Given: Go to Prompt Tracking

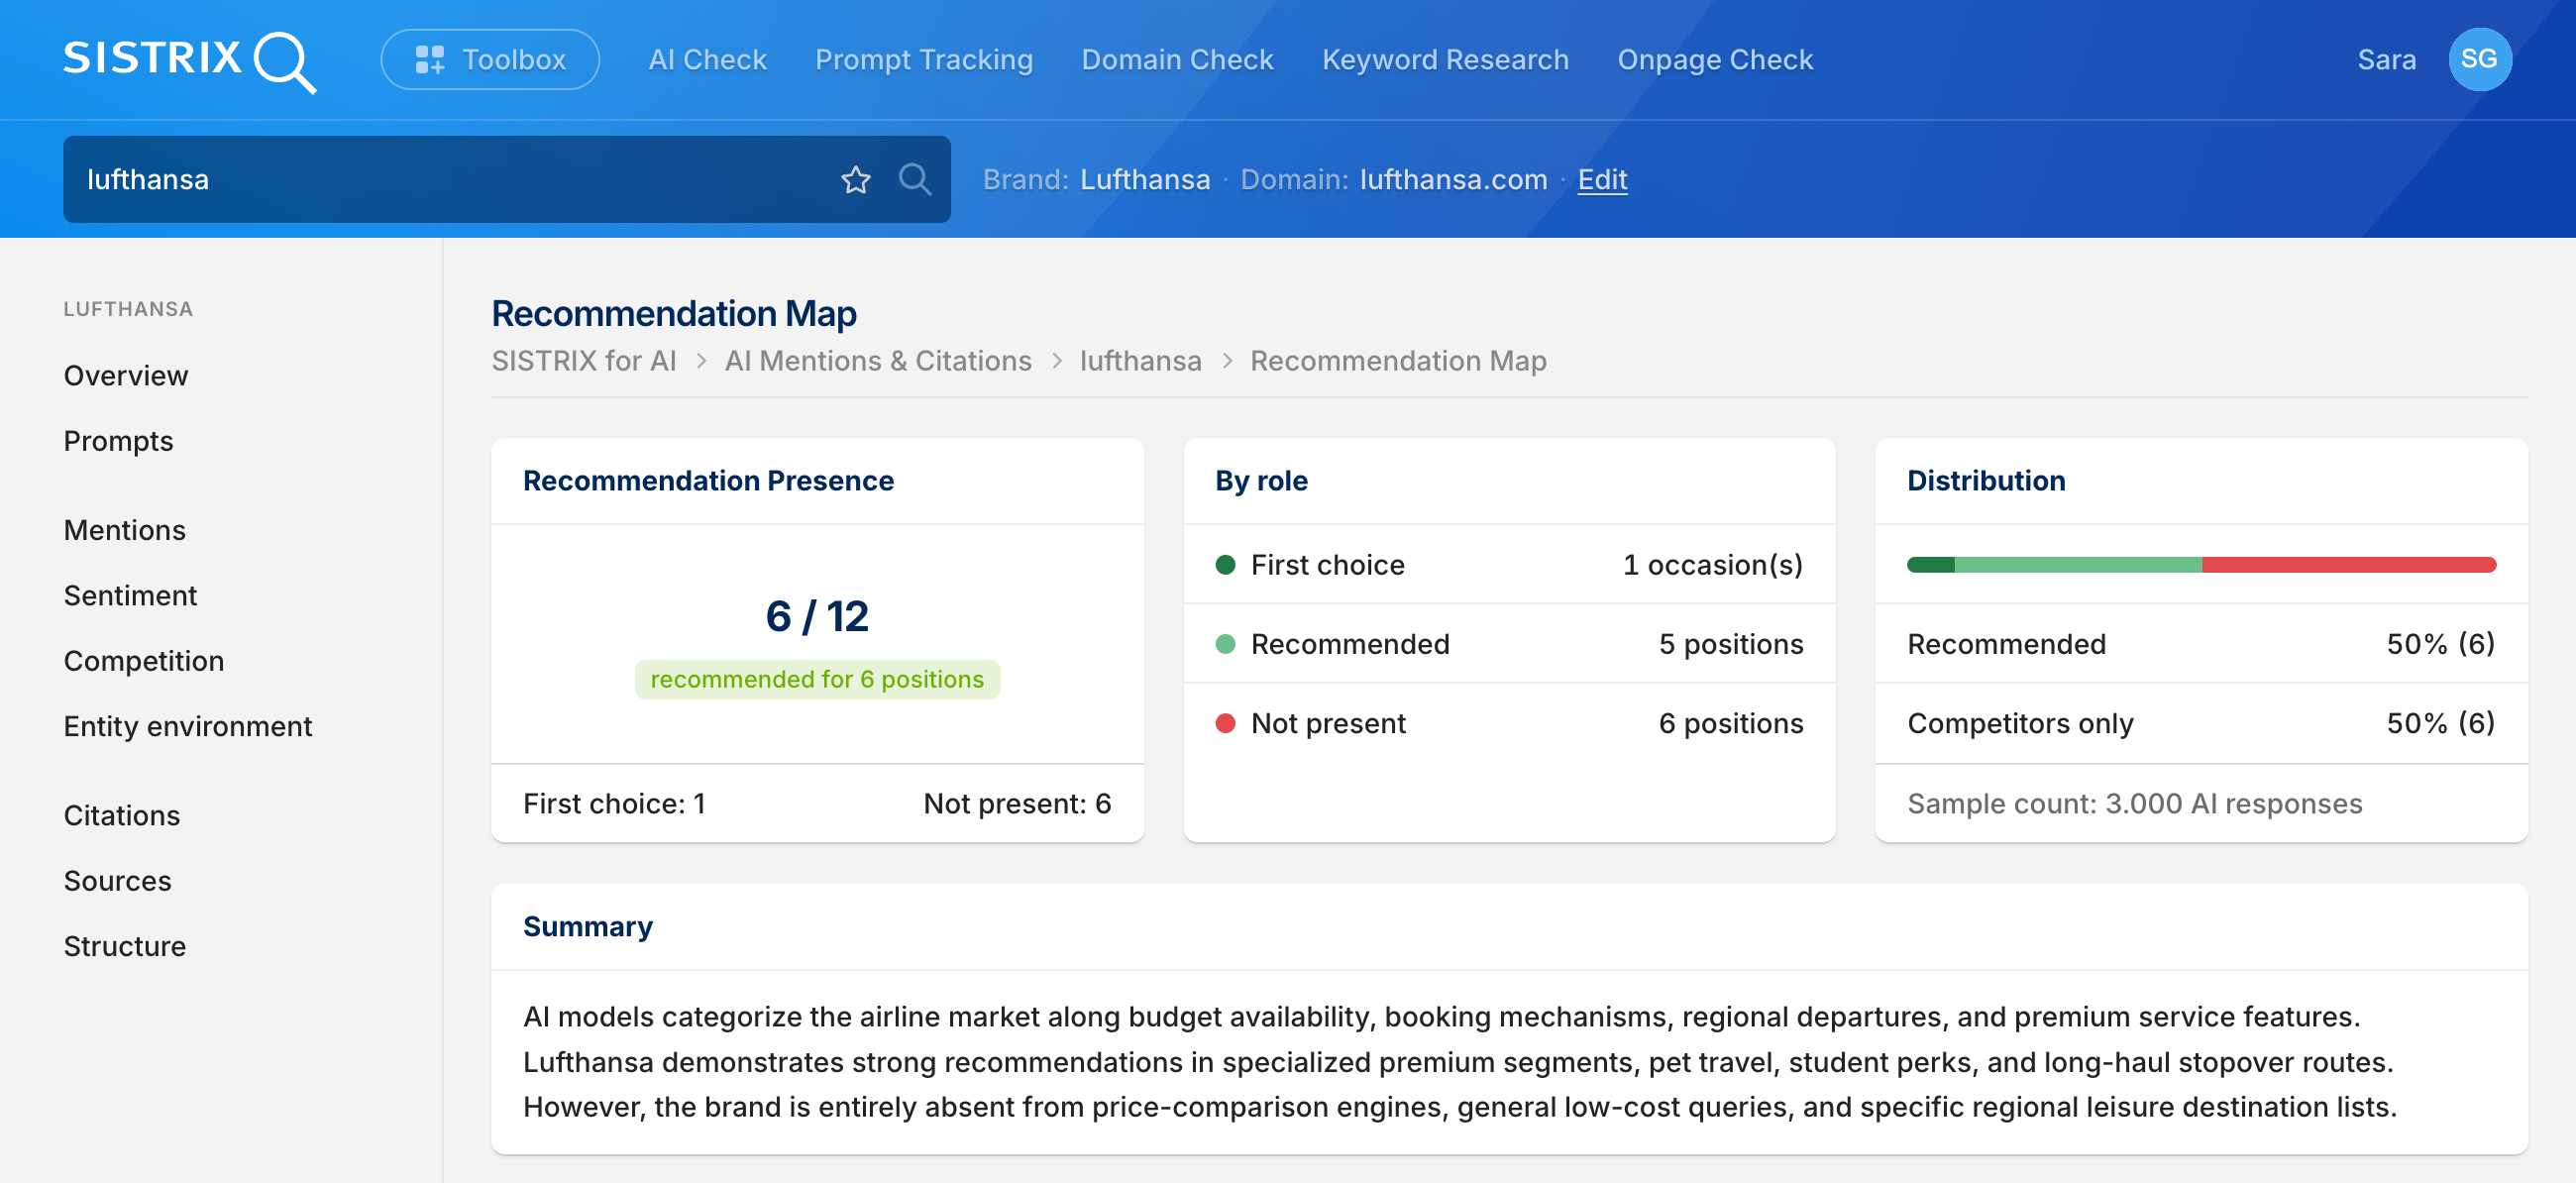Looking at the screenshot, I should [924, 60].
